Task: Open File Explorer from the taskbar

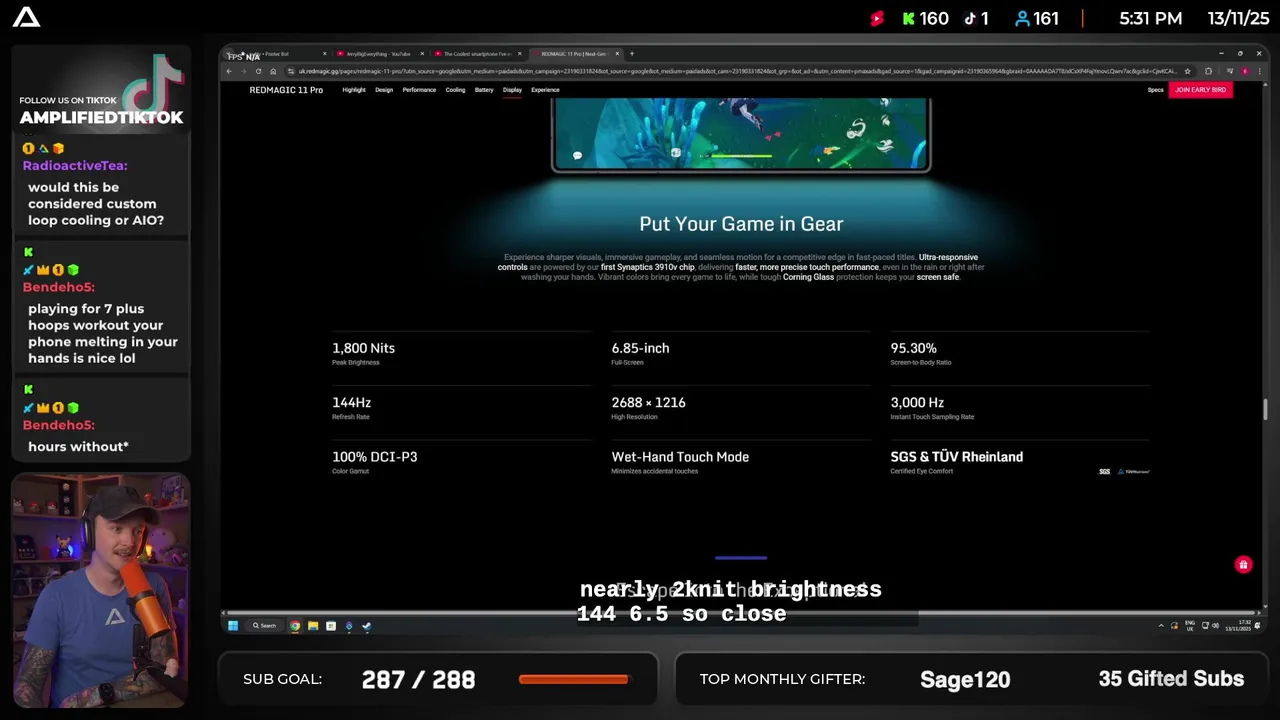Action: [313, 626]
